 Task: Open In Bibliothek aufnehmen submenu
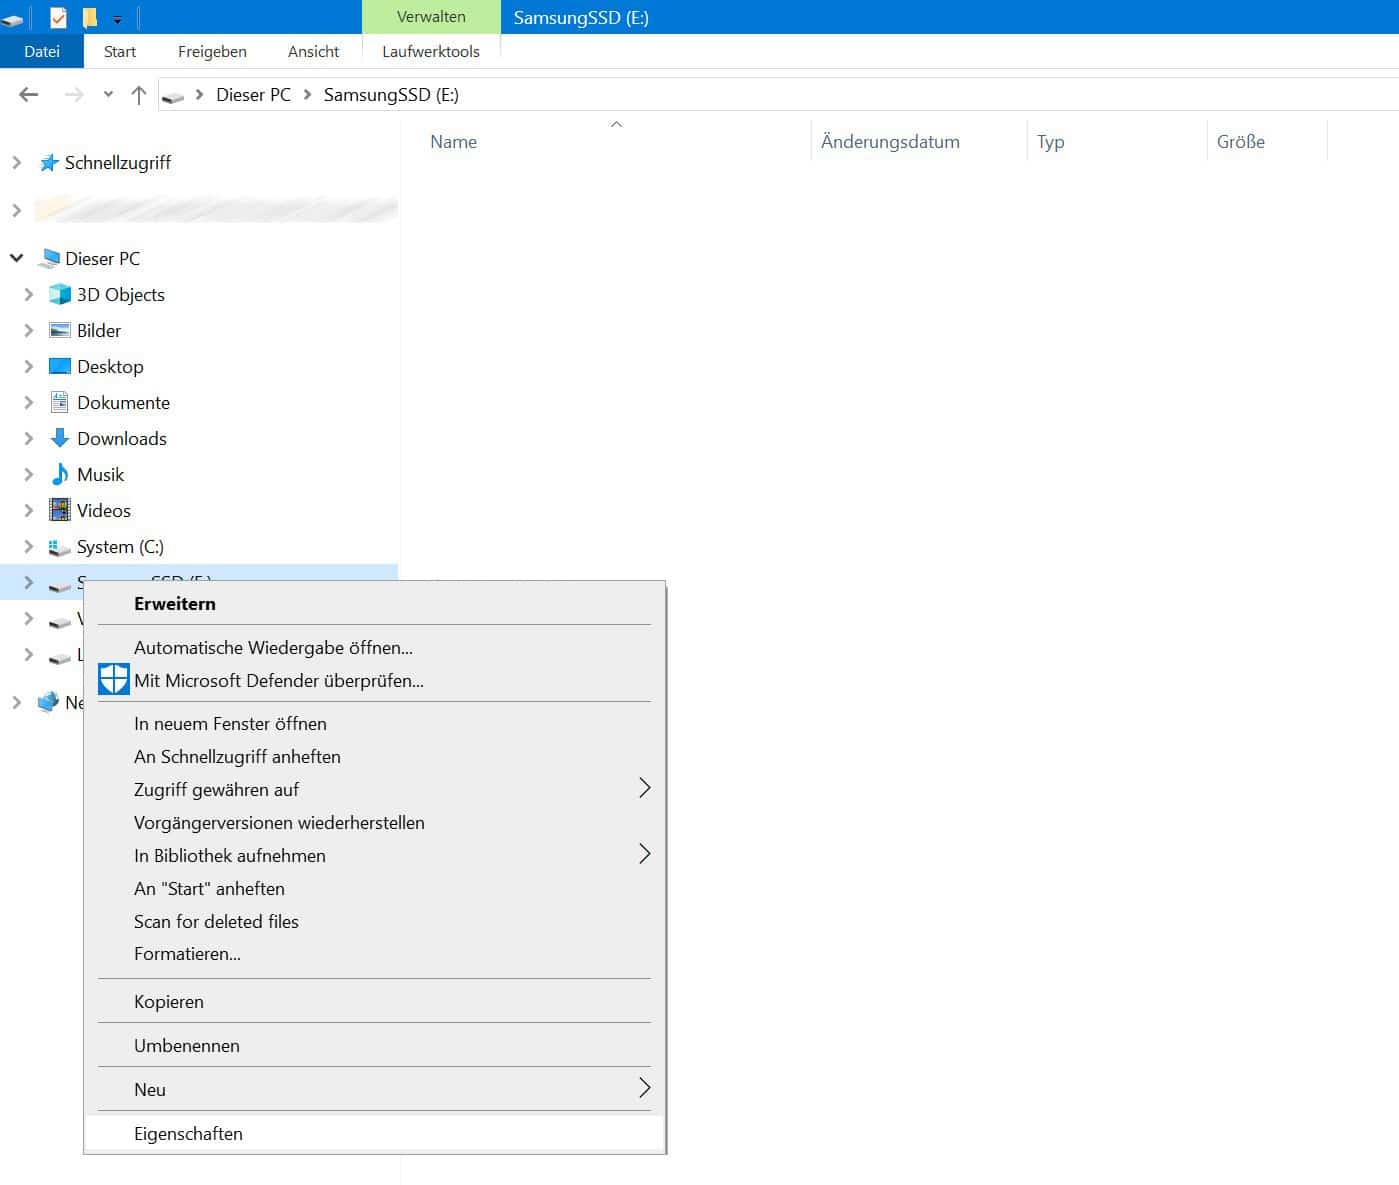tap(375, 855)
